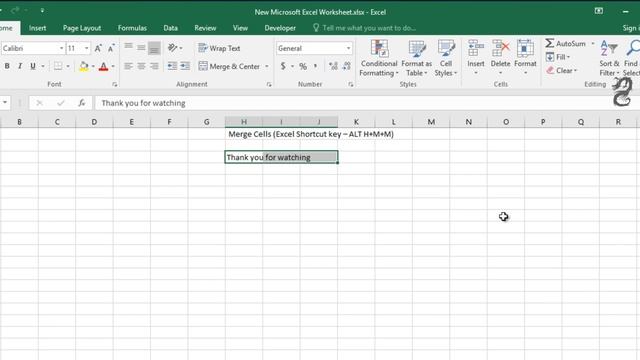Cancel formula bar entry

tap(39, 103)
